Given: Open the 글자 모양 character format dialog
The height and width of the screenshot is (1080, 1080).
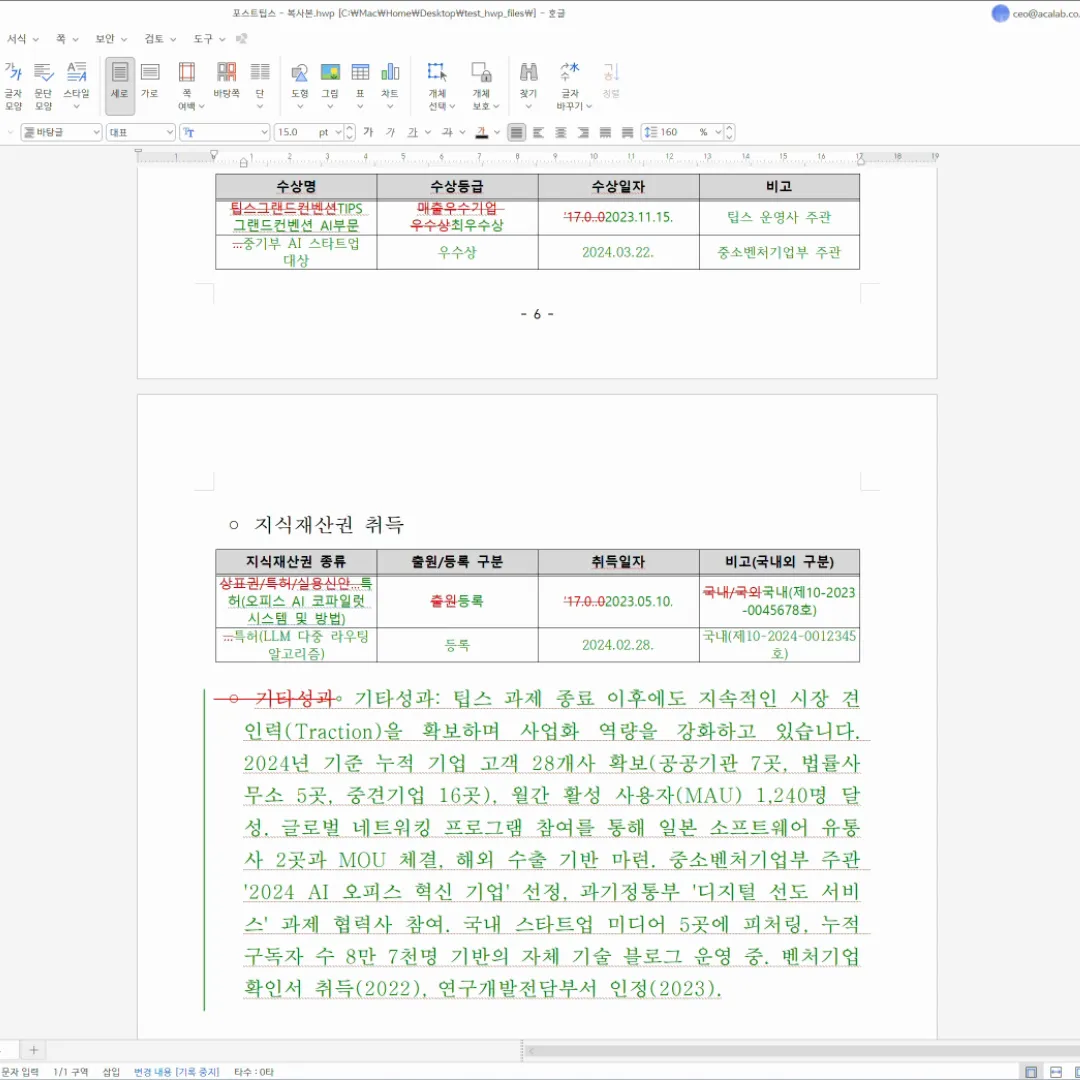Looking at the screenshot, I should tap(14, 84).
